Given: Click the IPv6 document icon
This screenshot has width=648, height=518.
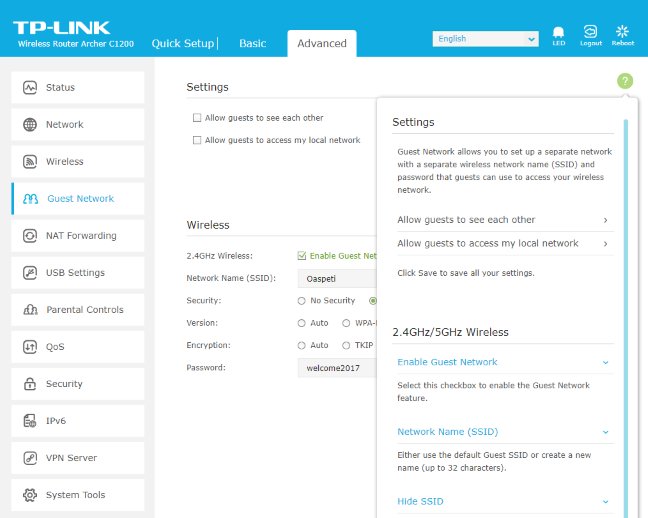Looking at the screenshot, I should point(30,421).
